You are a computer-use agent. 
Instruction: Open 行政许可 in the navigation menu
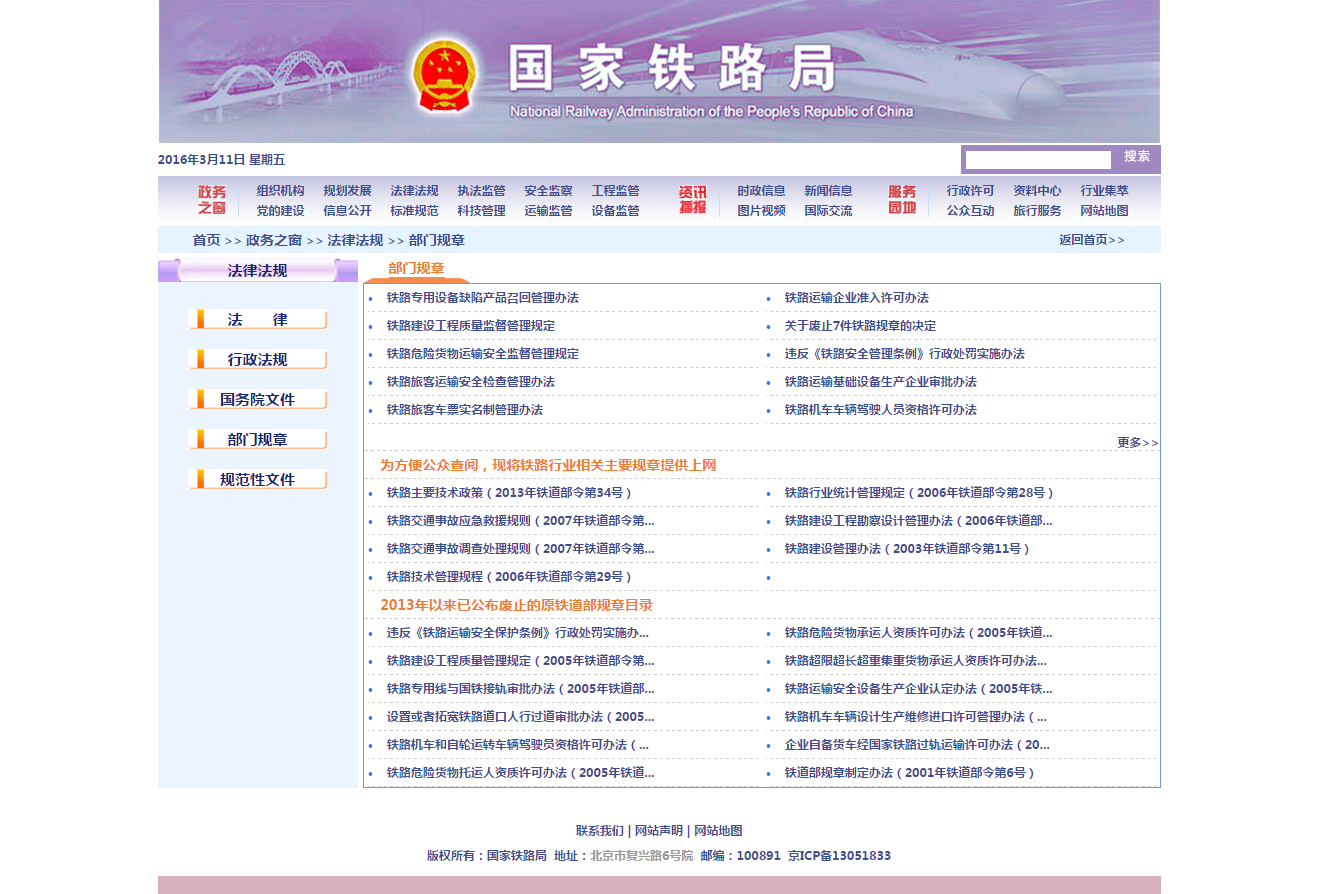coord(970,191)
